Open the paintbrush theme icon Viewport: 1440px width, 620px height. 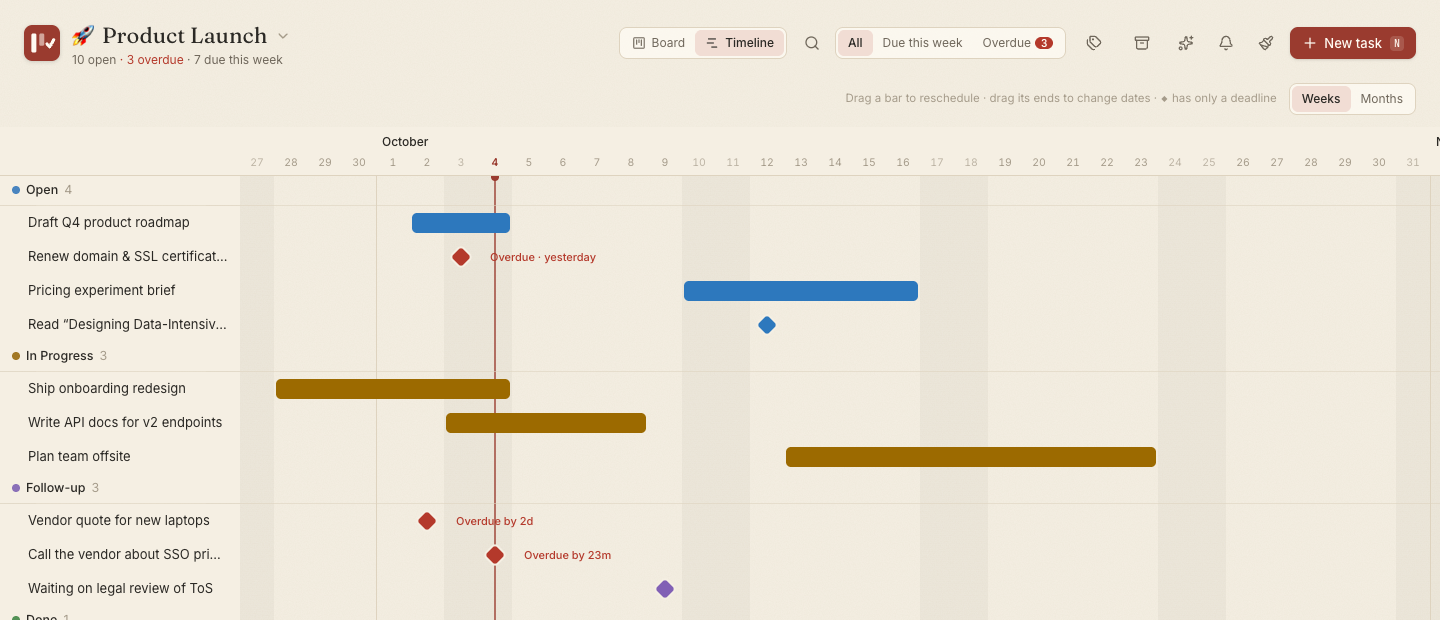coord(1266,43)
